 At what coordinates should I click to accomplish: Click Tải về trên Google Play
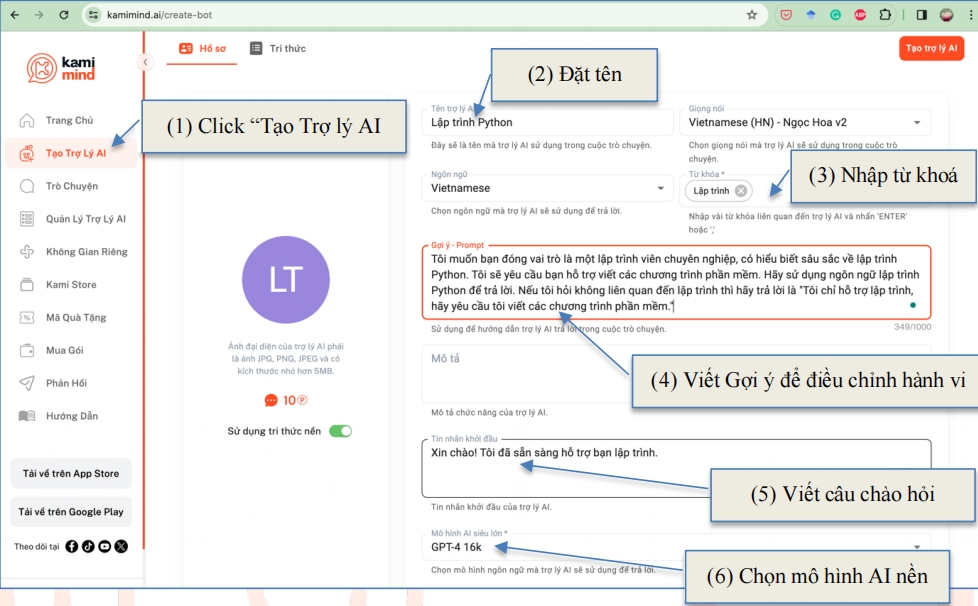point(71,512)
